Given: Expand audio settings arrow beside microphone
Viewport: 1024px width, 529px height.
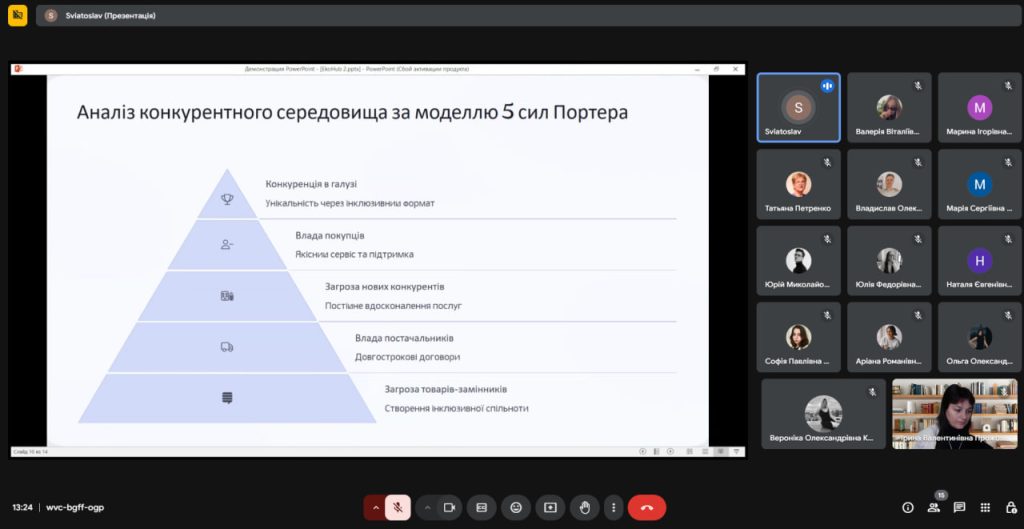Looking at the screenshot, I should click(376, 507).
